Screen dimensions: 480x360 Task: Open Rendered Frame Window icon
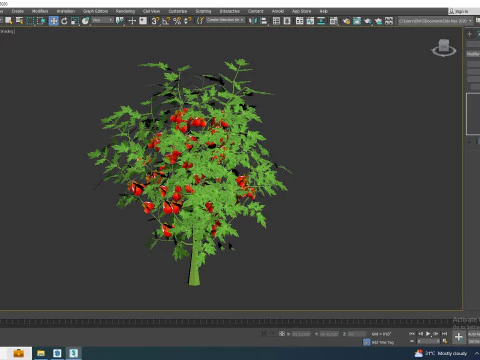pos(357,21)
